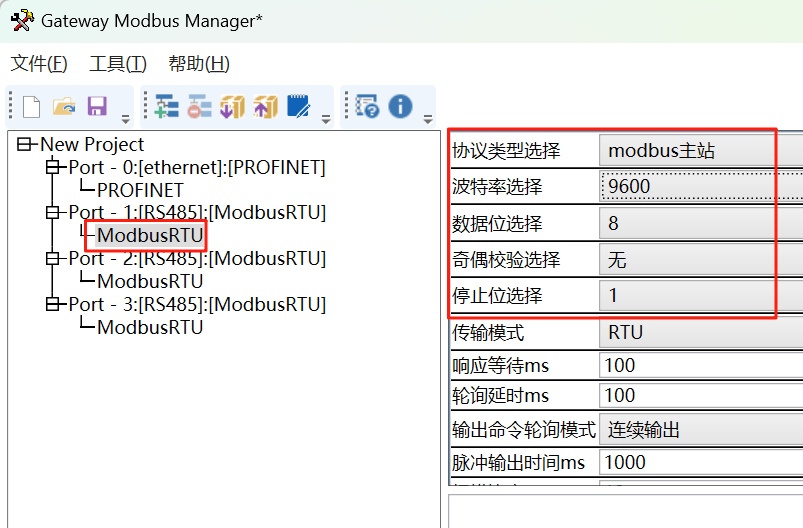803x528 pixels.
Task: Open 输出命令轮询模式 dropdown showing 连续输出
Action: [x=701, y=430]
